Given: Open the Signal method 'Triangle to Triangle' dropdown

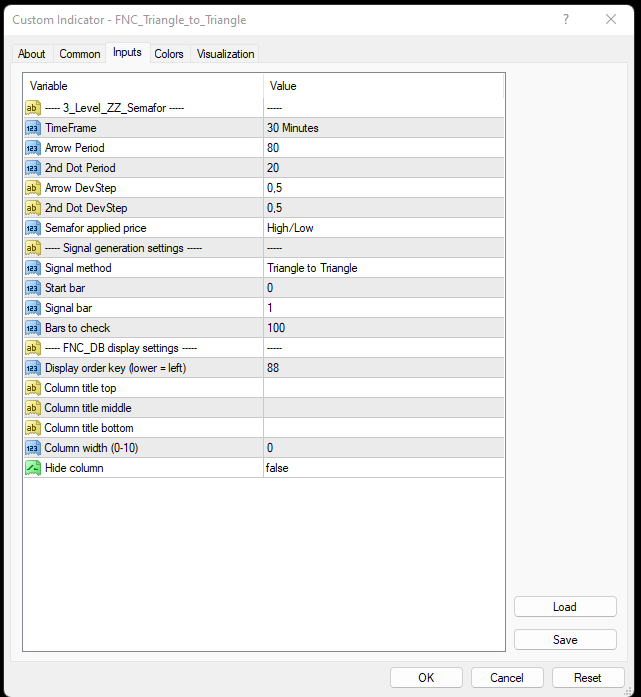Looking at the screenshot, I should pos(384,268).
